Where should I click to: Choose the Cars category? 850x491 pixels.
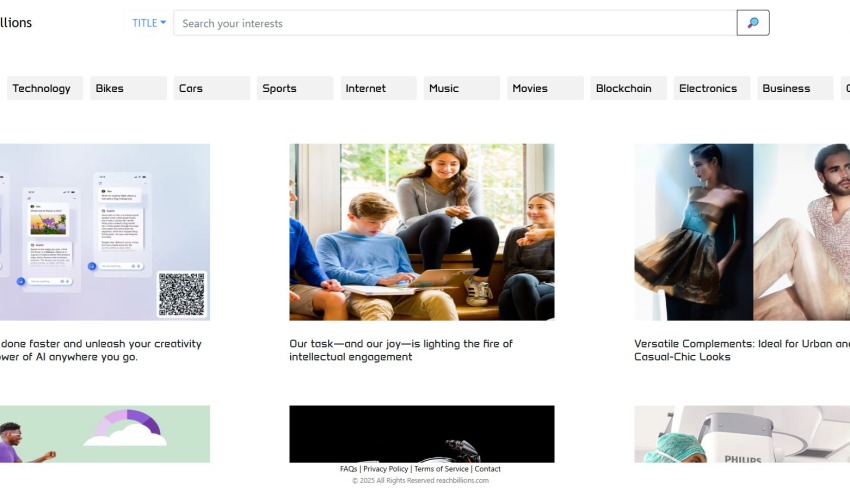(x=211, y=88)
